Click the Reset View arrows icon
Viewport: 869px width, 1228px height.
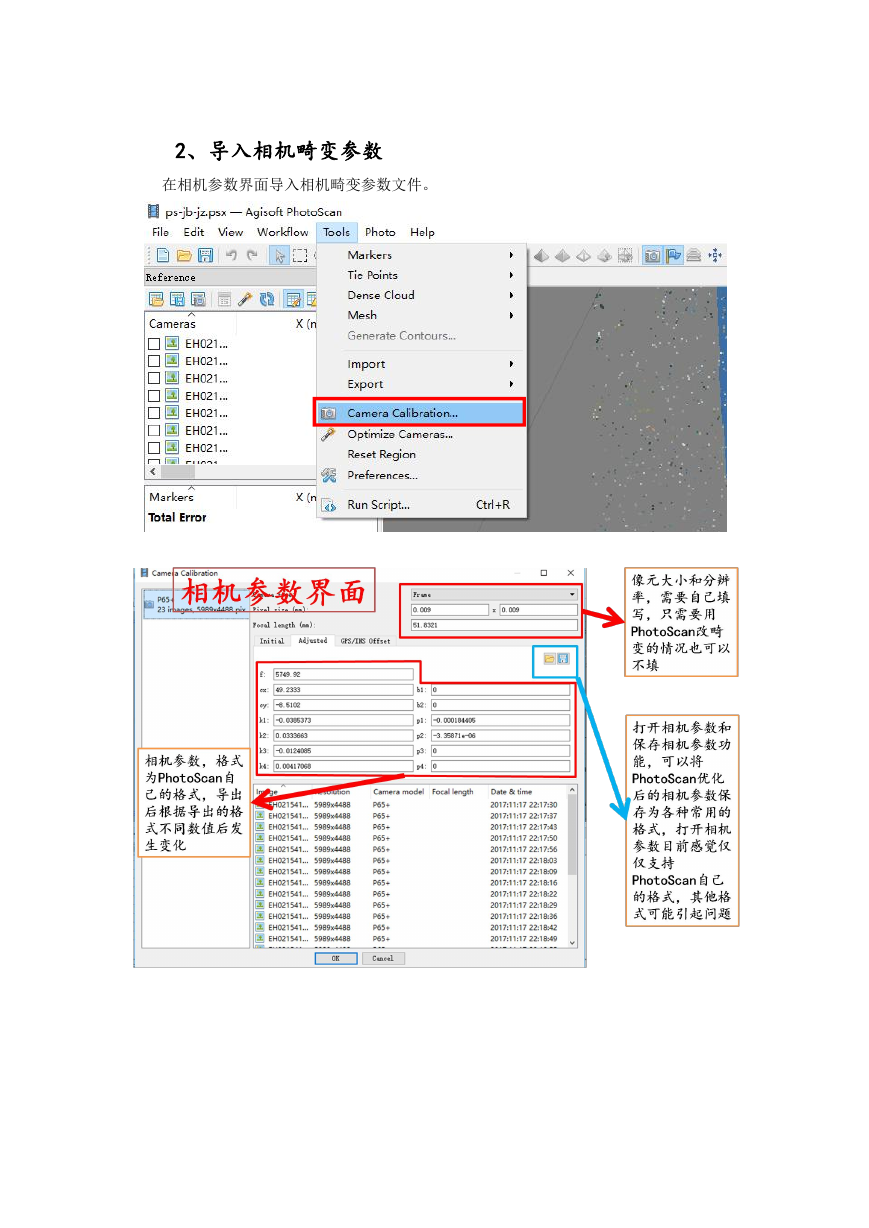[x=715, y=256]
